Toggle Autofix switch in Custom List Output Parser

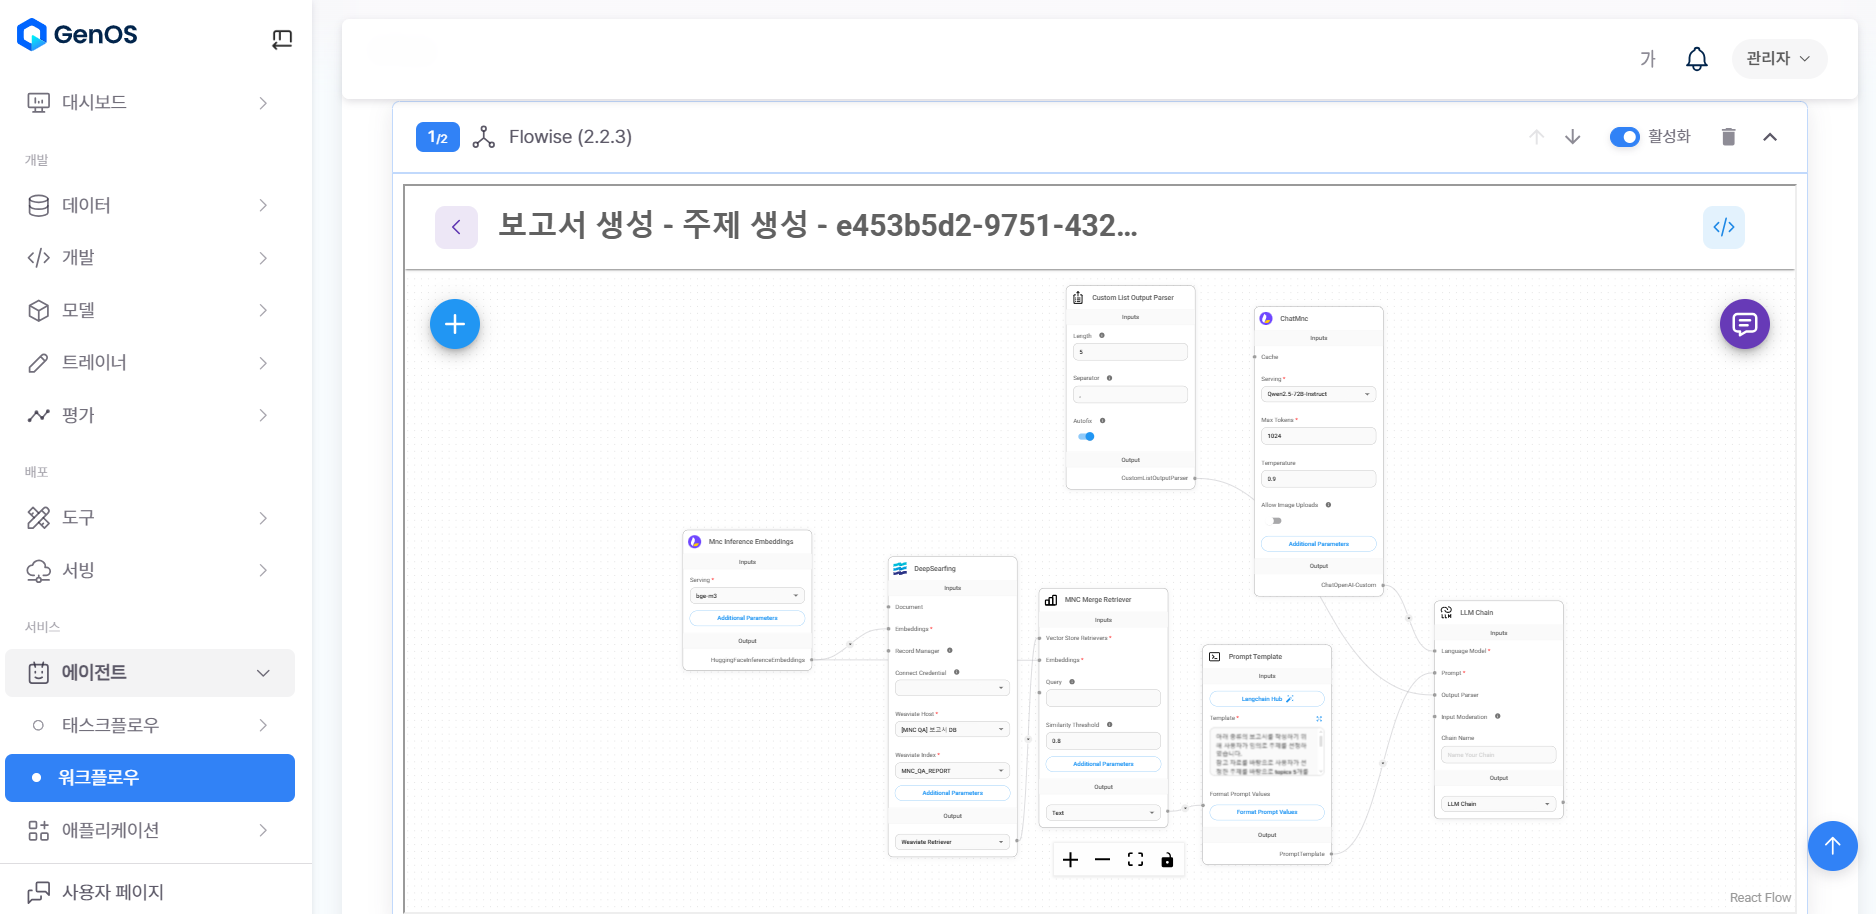[1086, 436]
